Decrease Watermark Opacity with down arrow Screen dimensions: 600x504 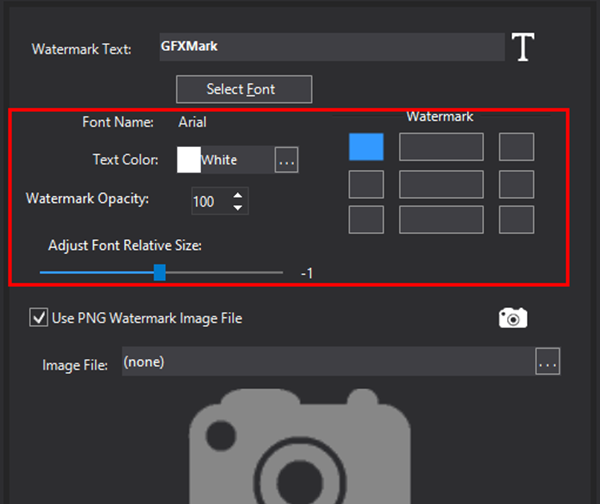tap(238, 207)
